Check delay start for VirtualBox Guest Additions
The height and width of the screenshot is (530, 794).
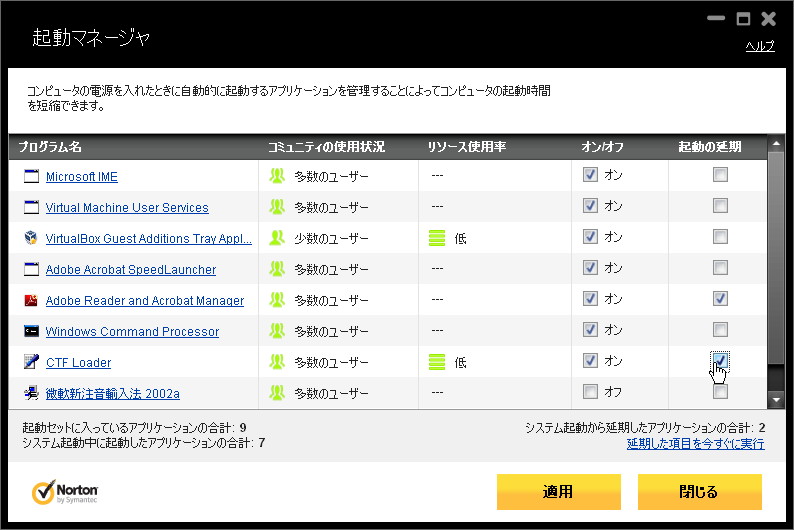[x=720, y=236]
